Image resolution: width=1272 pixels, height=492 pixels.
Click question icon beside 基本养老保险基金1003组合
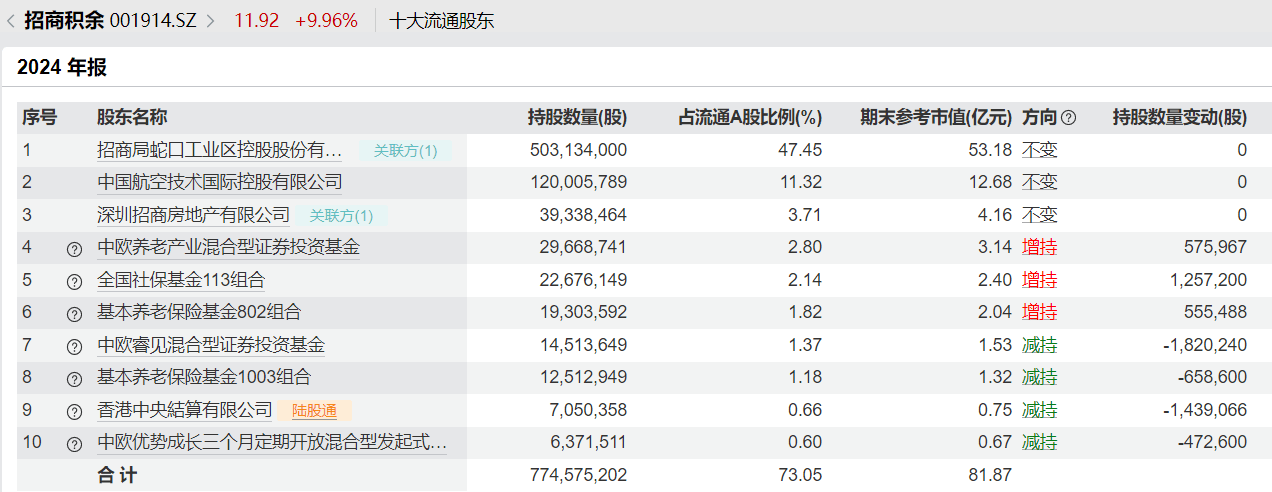coord(74,379)
